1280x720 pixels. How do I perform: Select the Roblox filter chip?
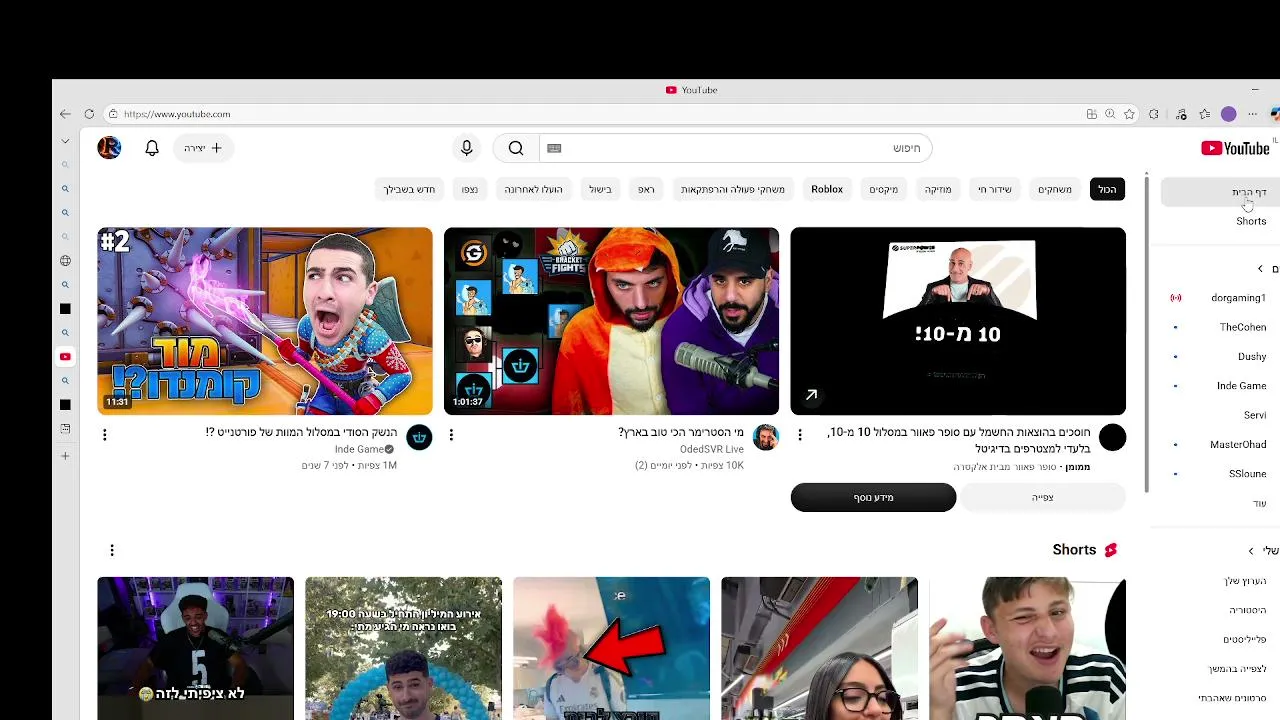[x=827, y=189]
